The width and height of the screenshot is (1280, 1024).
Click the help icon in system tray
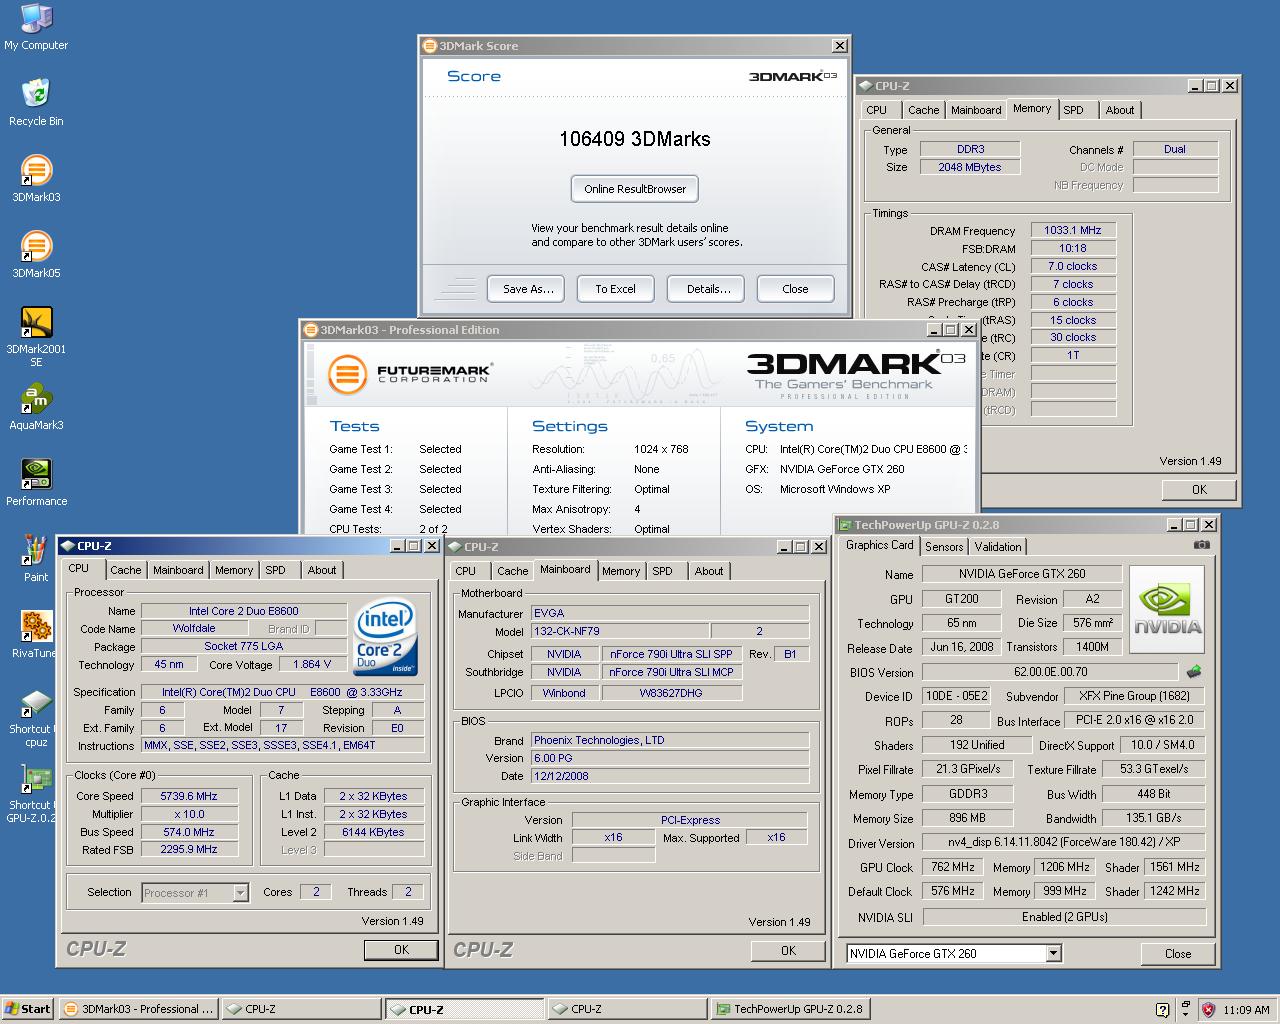point(1162,1010)
